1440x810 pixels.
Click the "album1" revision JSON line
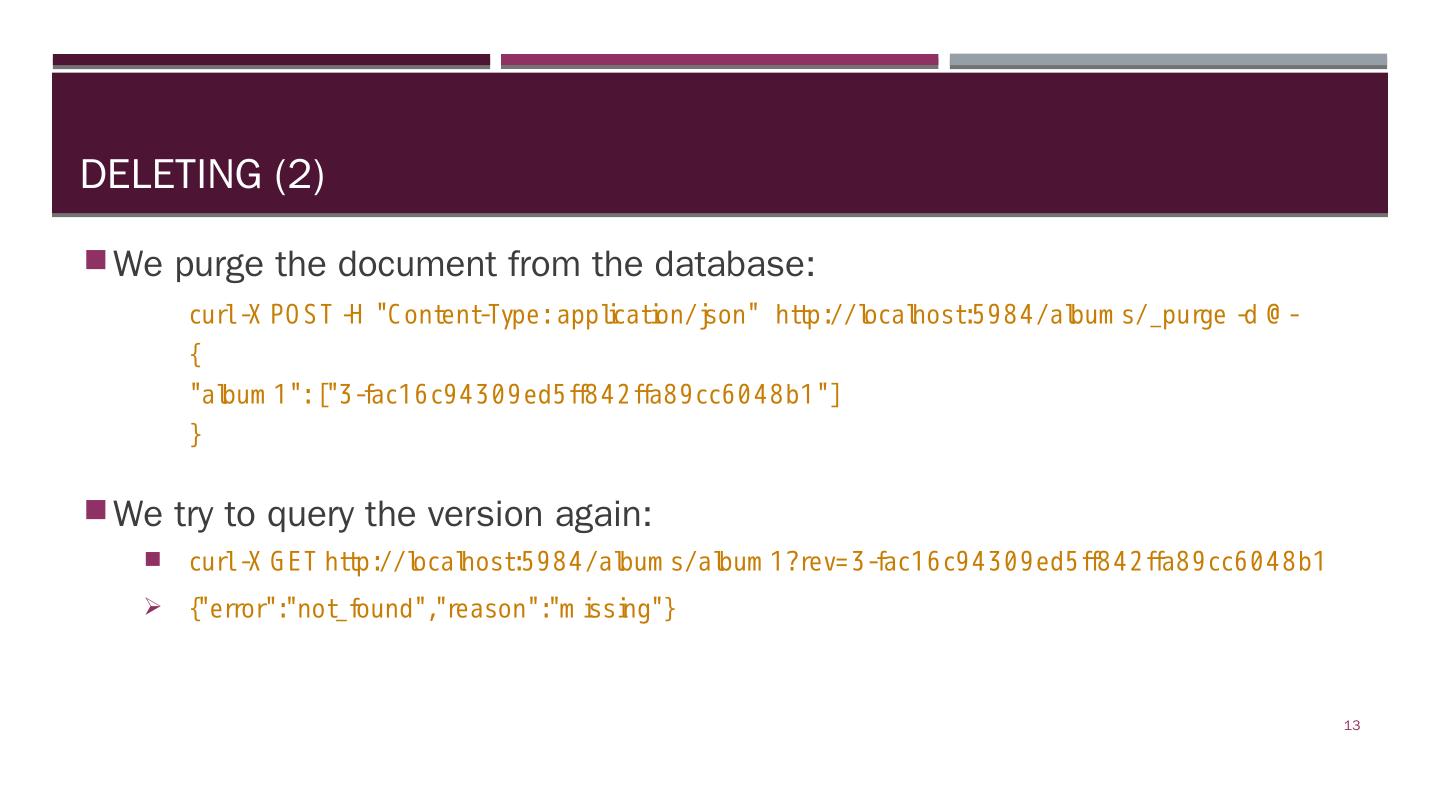pyautogui.click(x=515, y=395)
